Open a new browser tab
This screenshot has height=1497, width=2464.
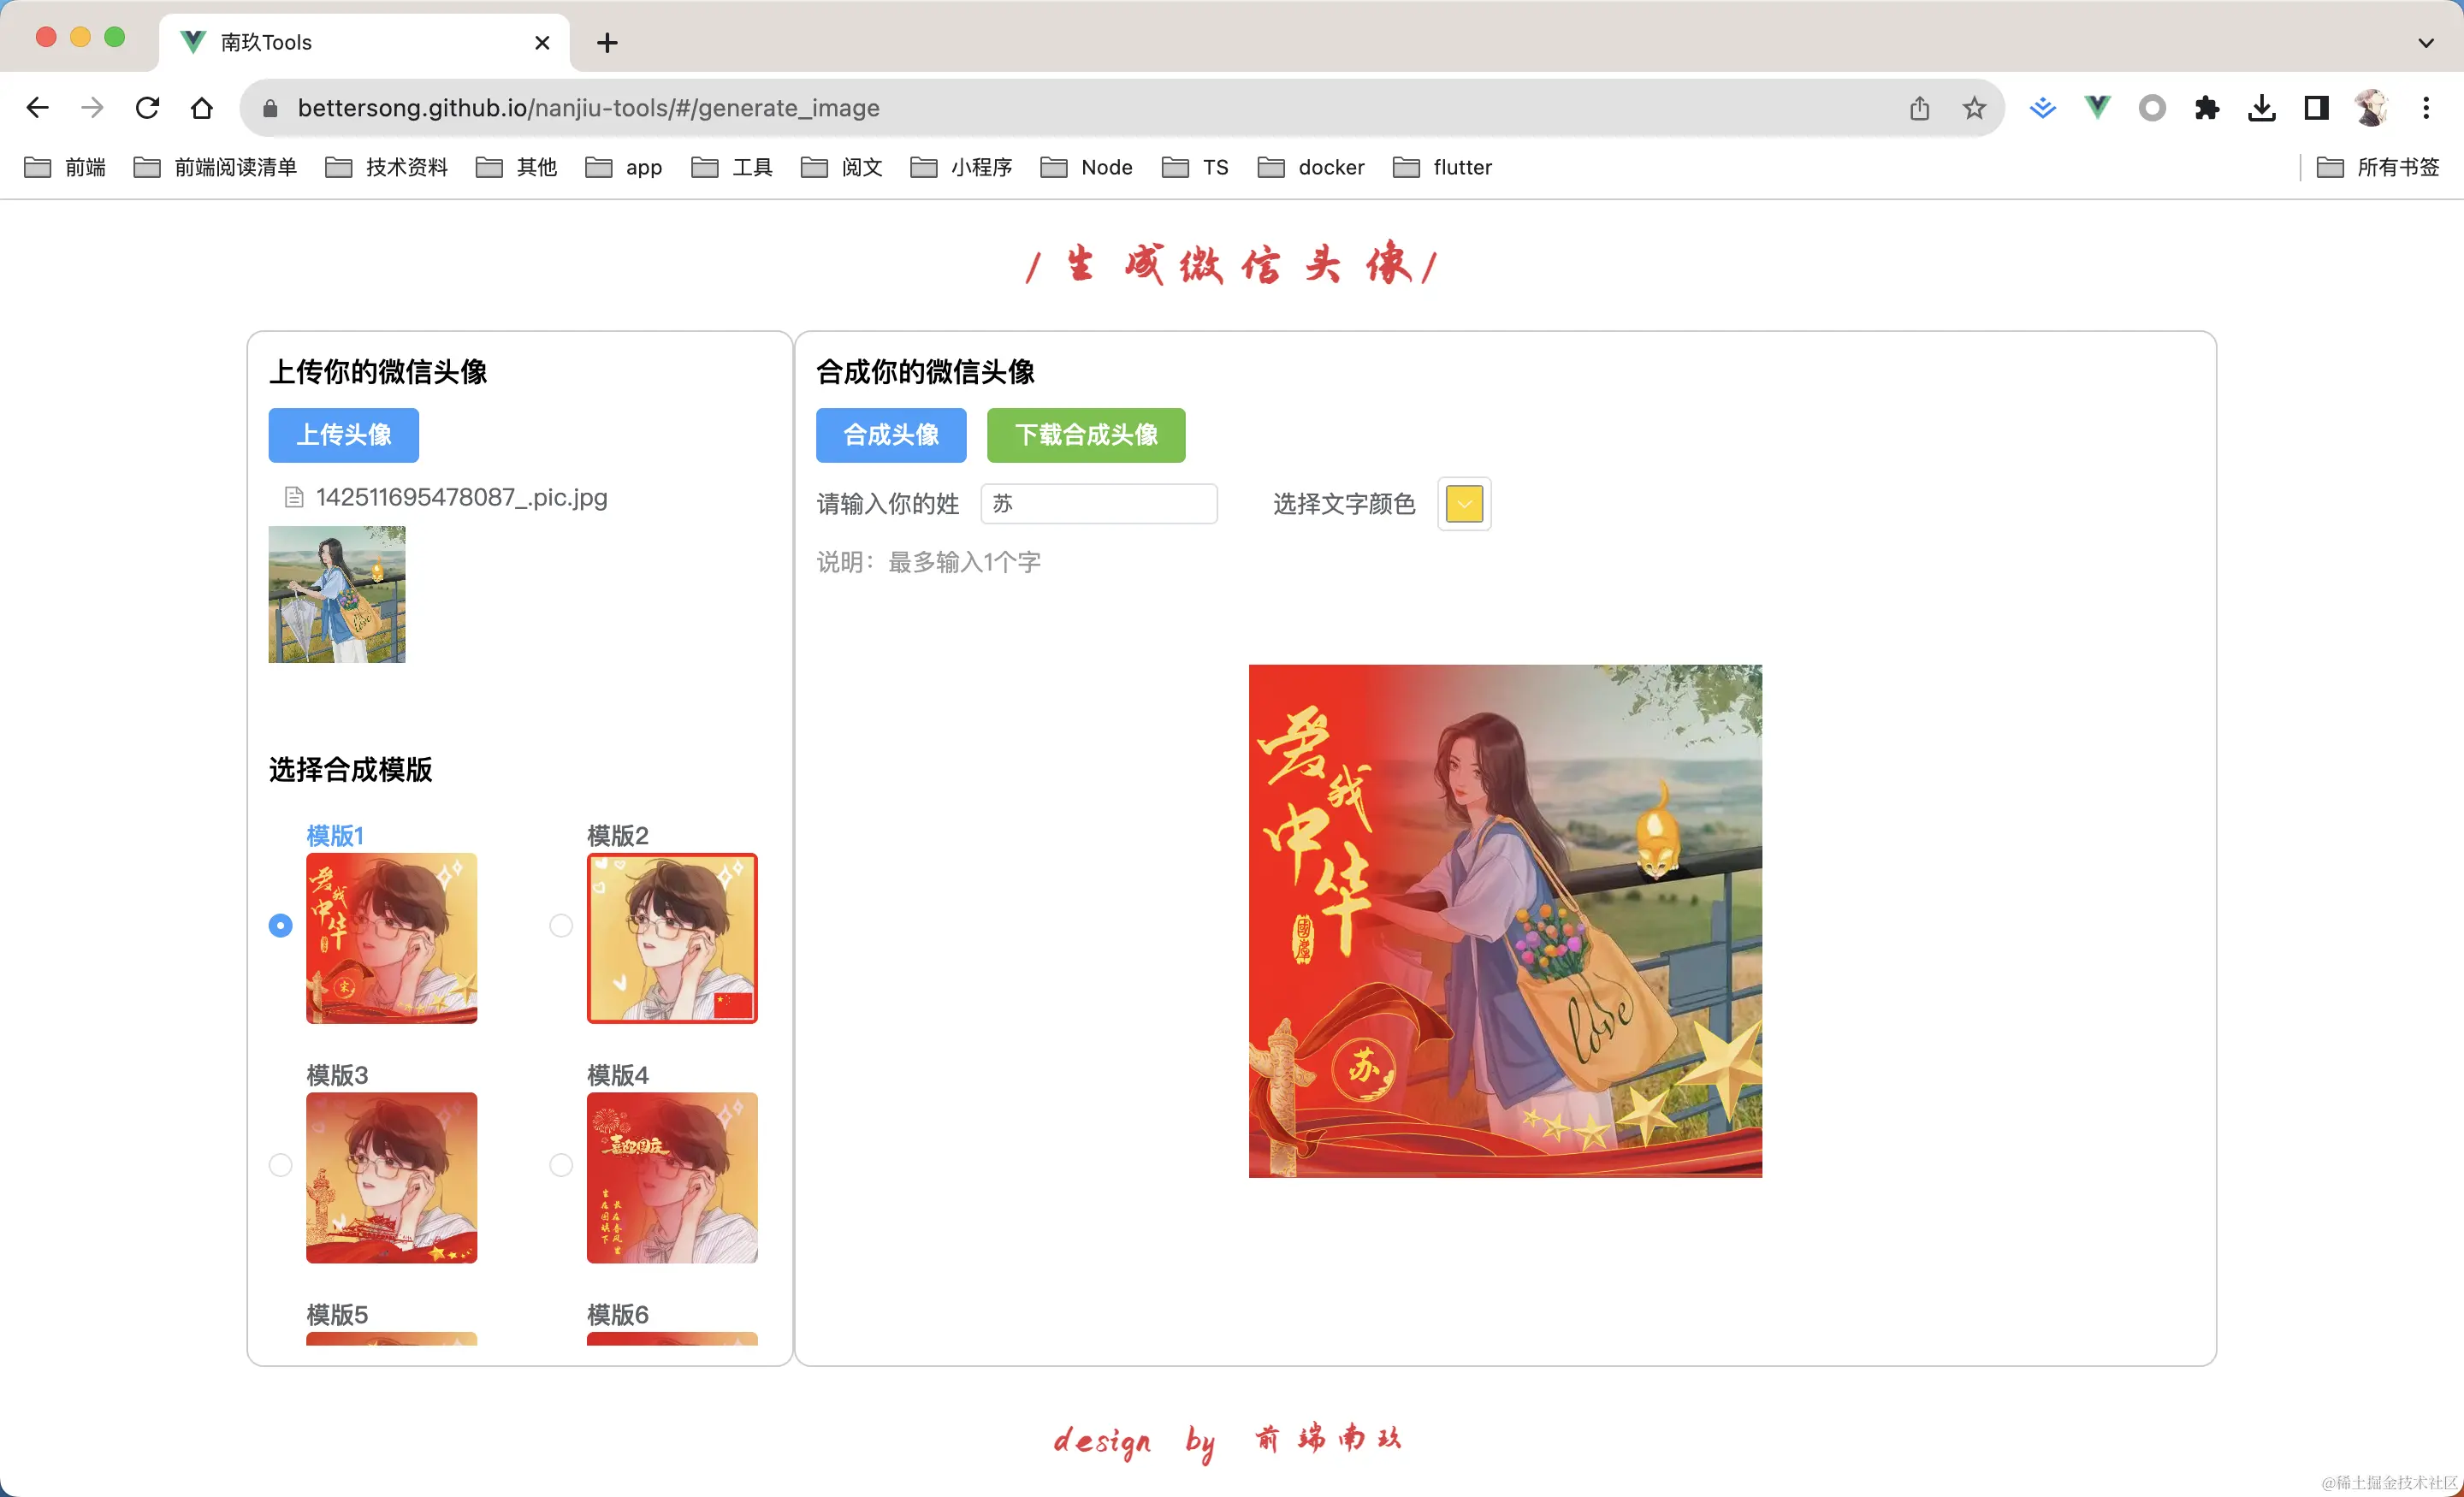[607, 42]
